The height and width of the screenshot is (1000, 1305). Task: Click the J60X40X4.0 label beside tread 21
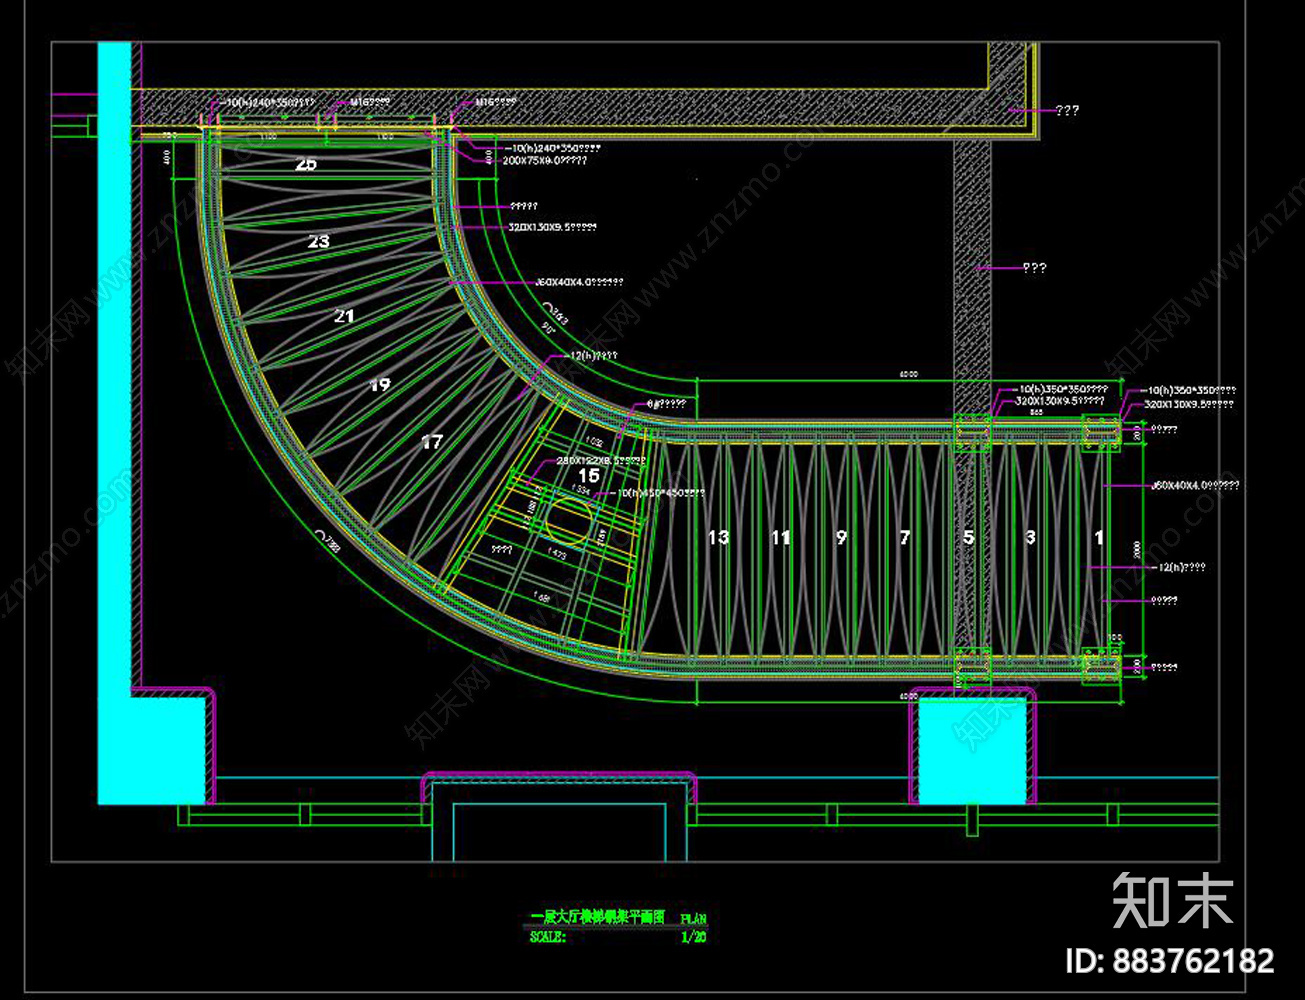click(x=580, y=283)
